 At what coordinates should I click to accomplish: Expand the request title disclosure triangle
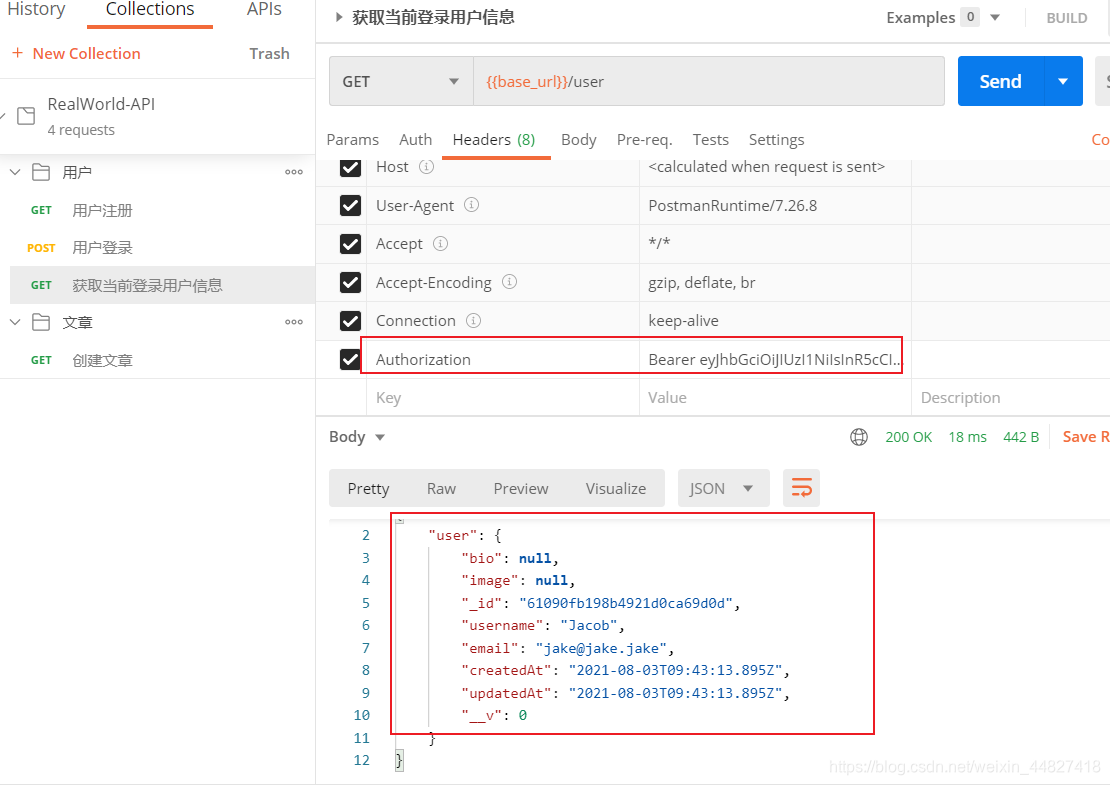pos(339,17)
